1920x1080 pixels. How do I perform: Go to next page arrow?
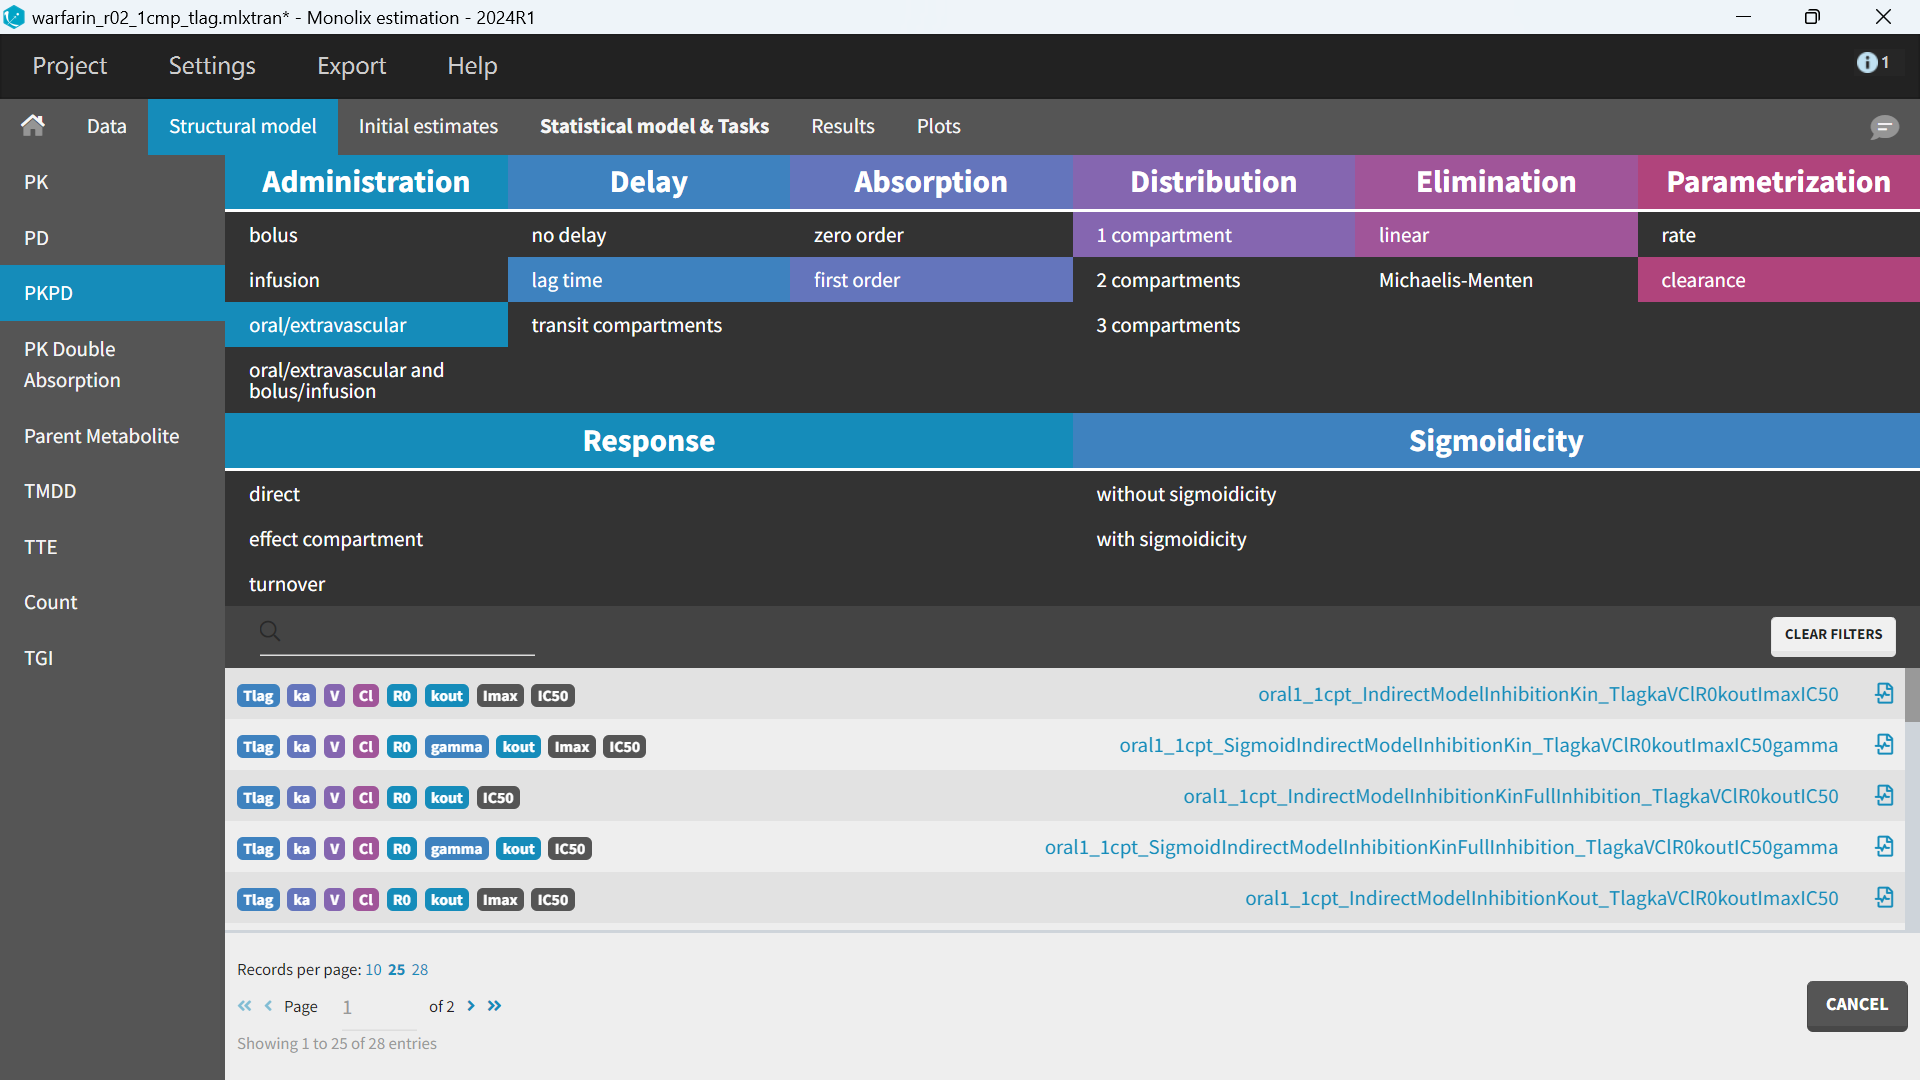pyautogui.click(x=471, y=1006)
